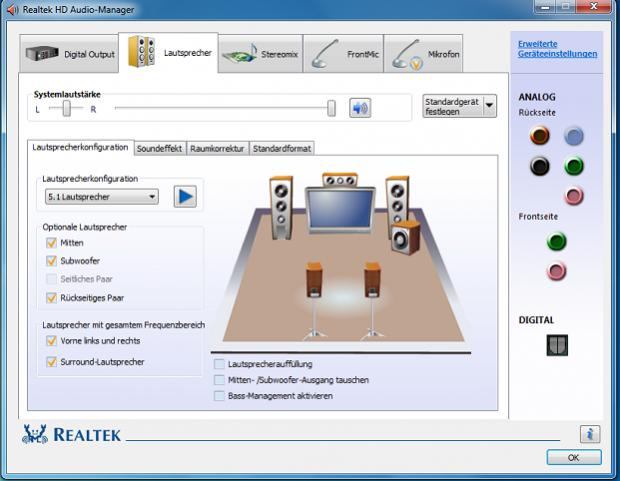The height and width of the screenshot is (481, 620).
Task: Click the digital S/PDIF connector icon
Action: [x=557, y=345]
